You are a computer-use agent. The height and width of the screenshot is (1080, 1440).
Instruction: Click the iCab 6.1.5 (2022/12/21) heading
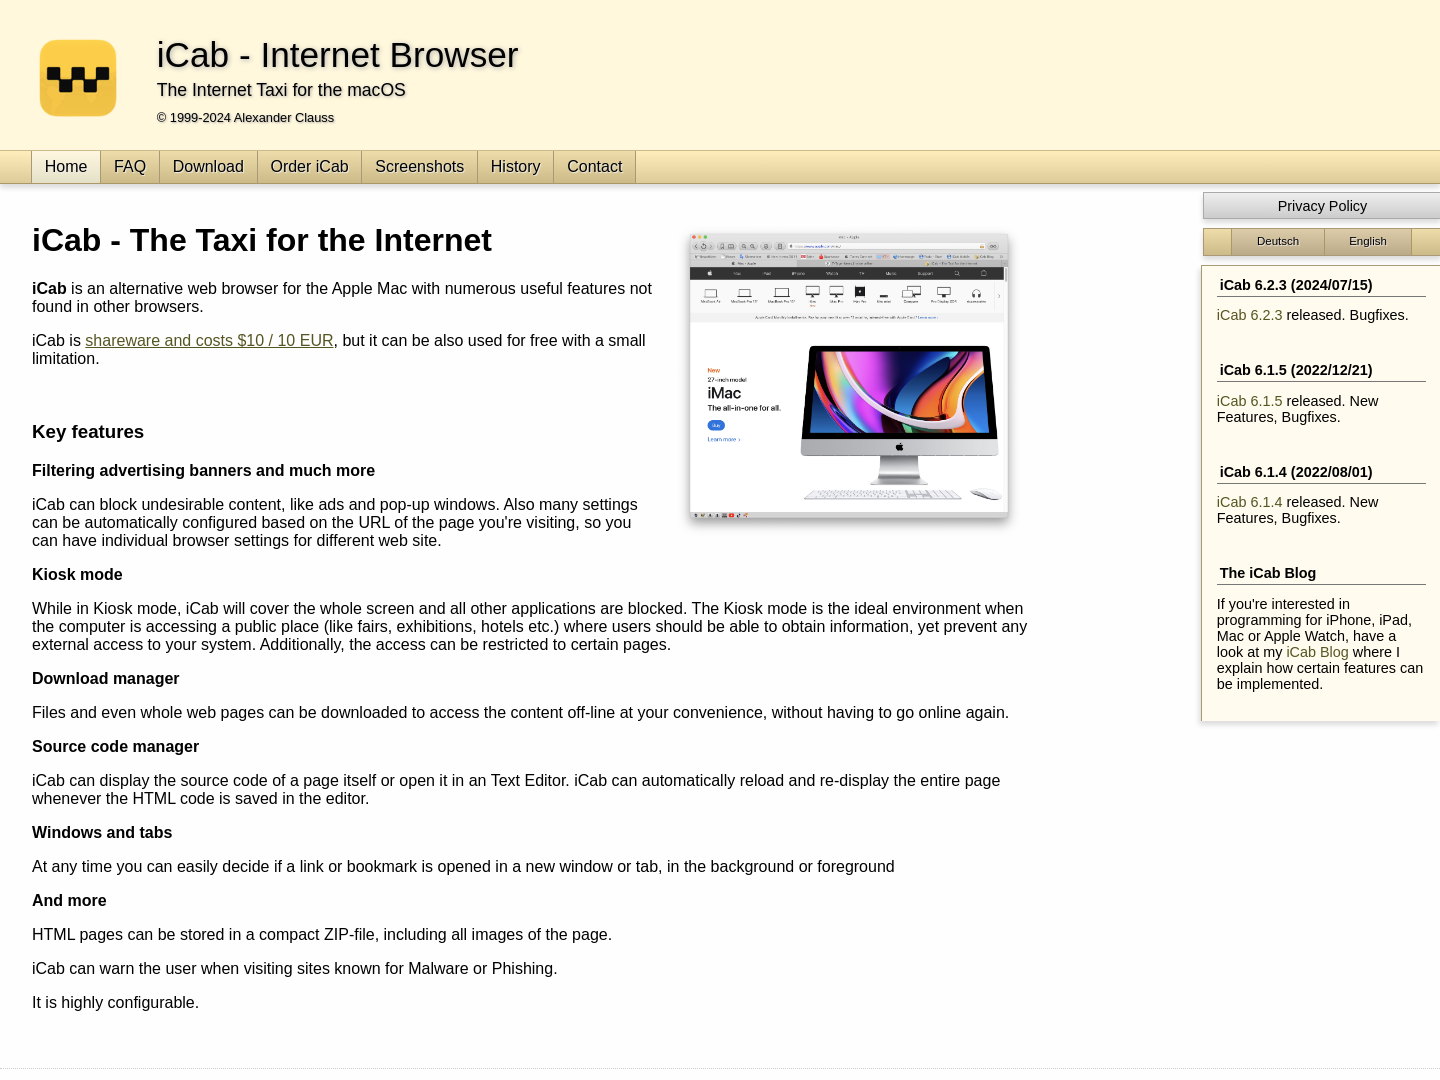pos(1296,370)
